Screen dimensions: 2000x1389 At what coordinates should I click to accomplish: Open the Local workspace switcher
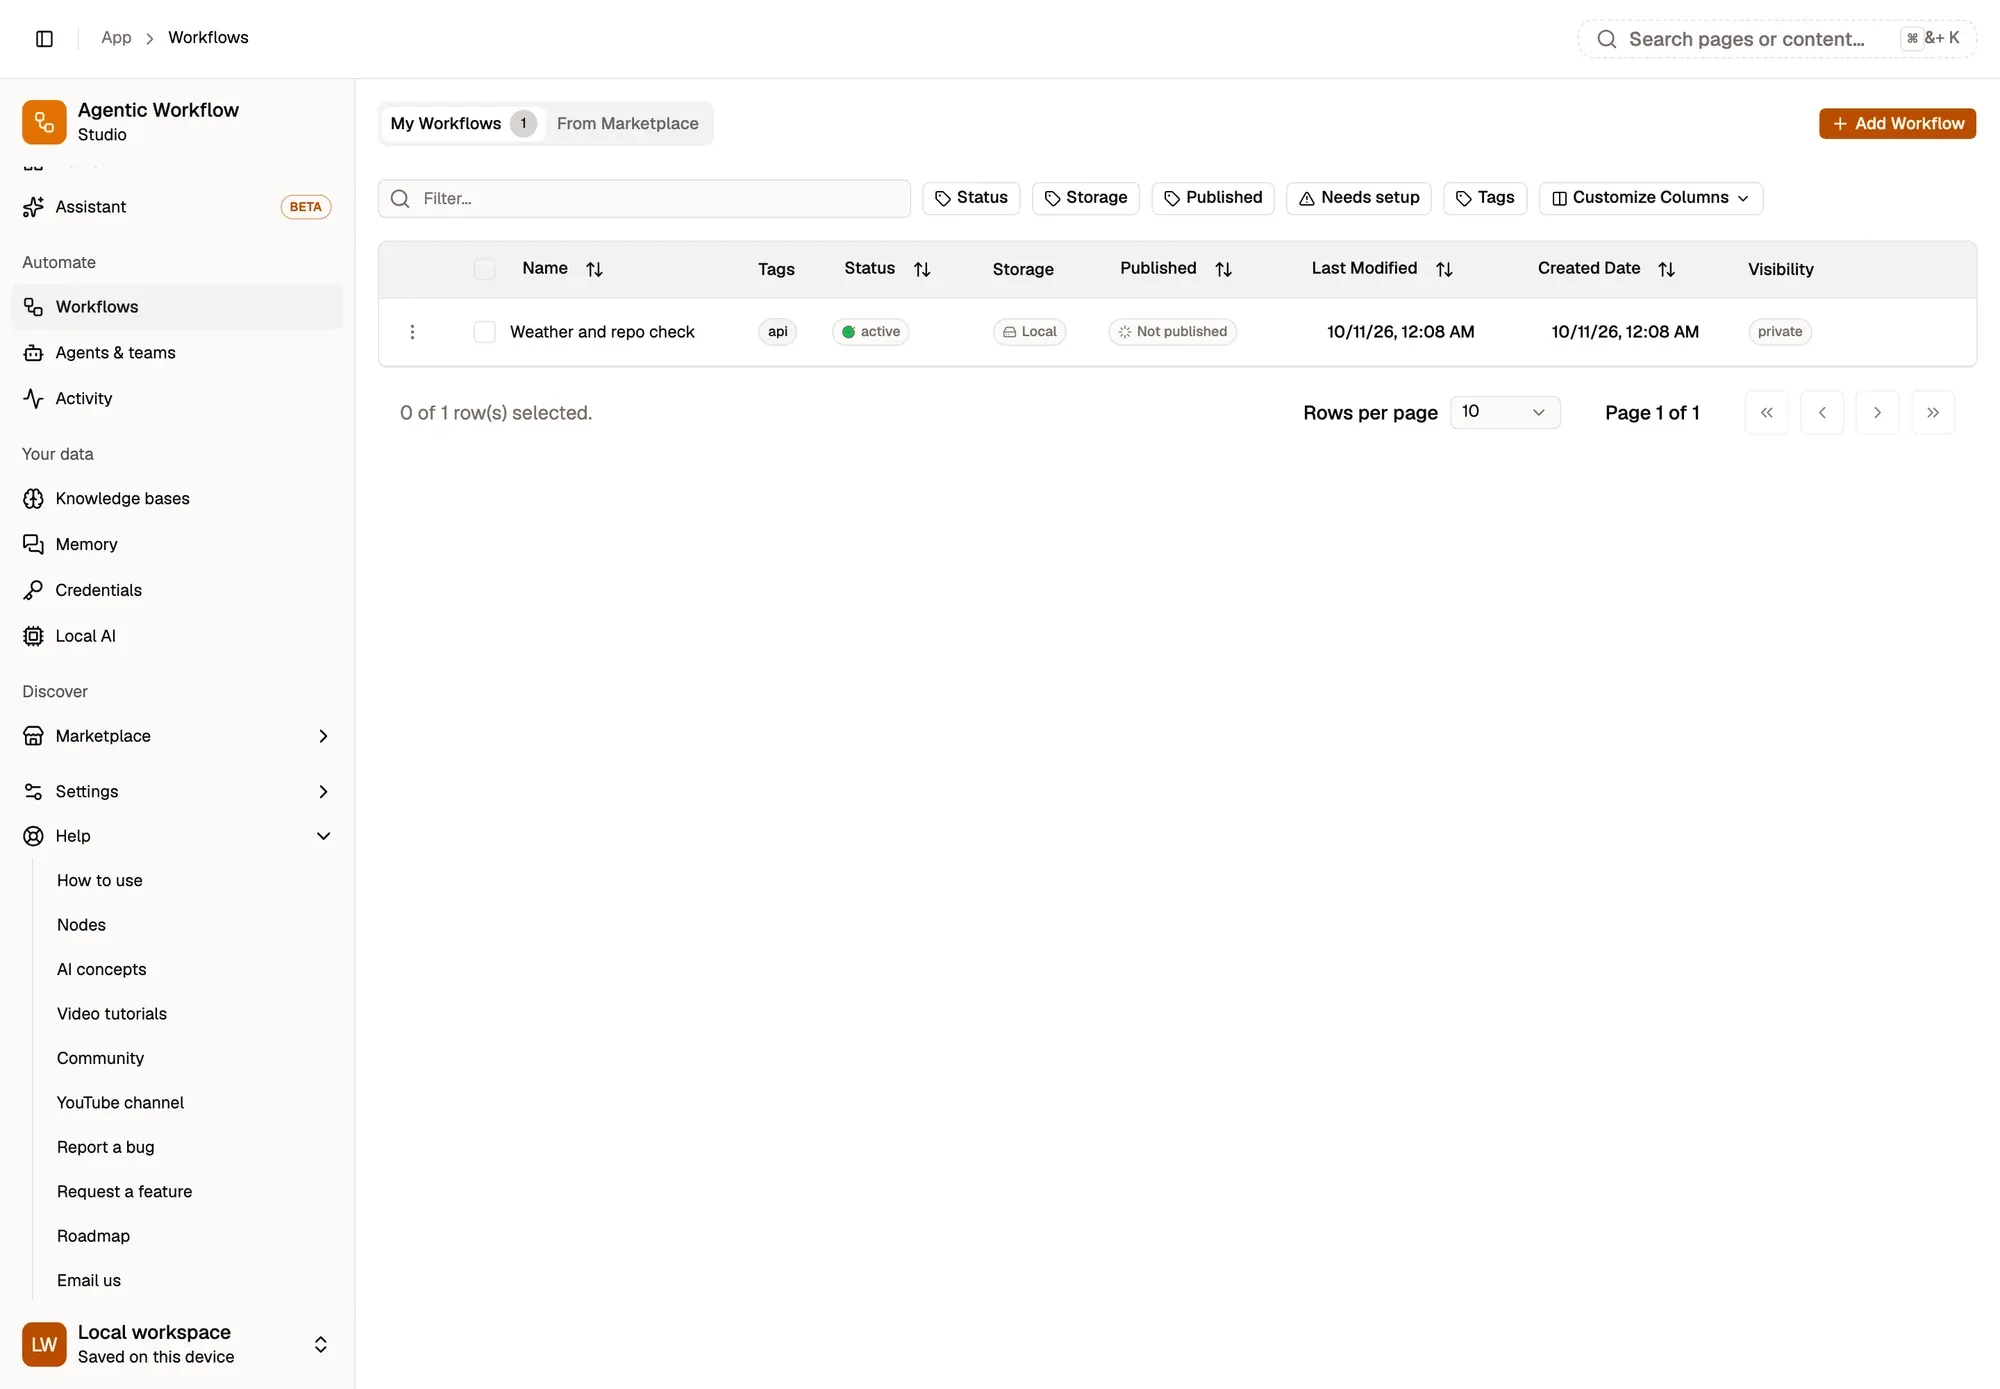[177, 1344]
